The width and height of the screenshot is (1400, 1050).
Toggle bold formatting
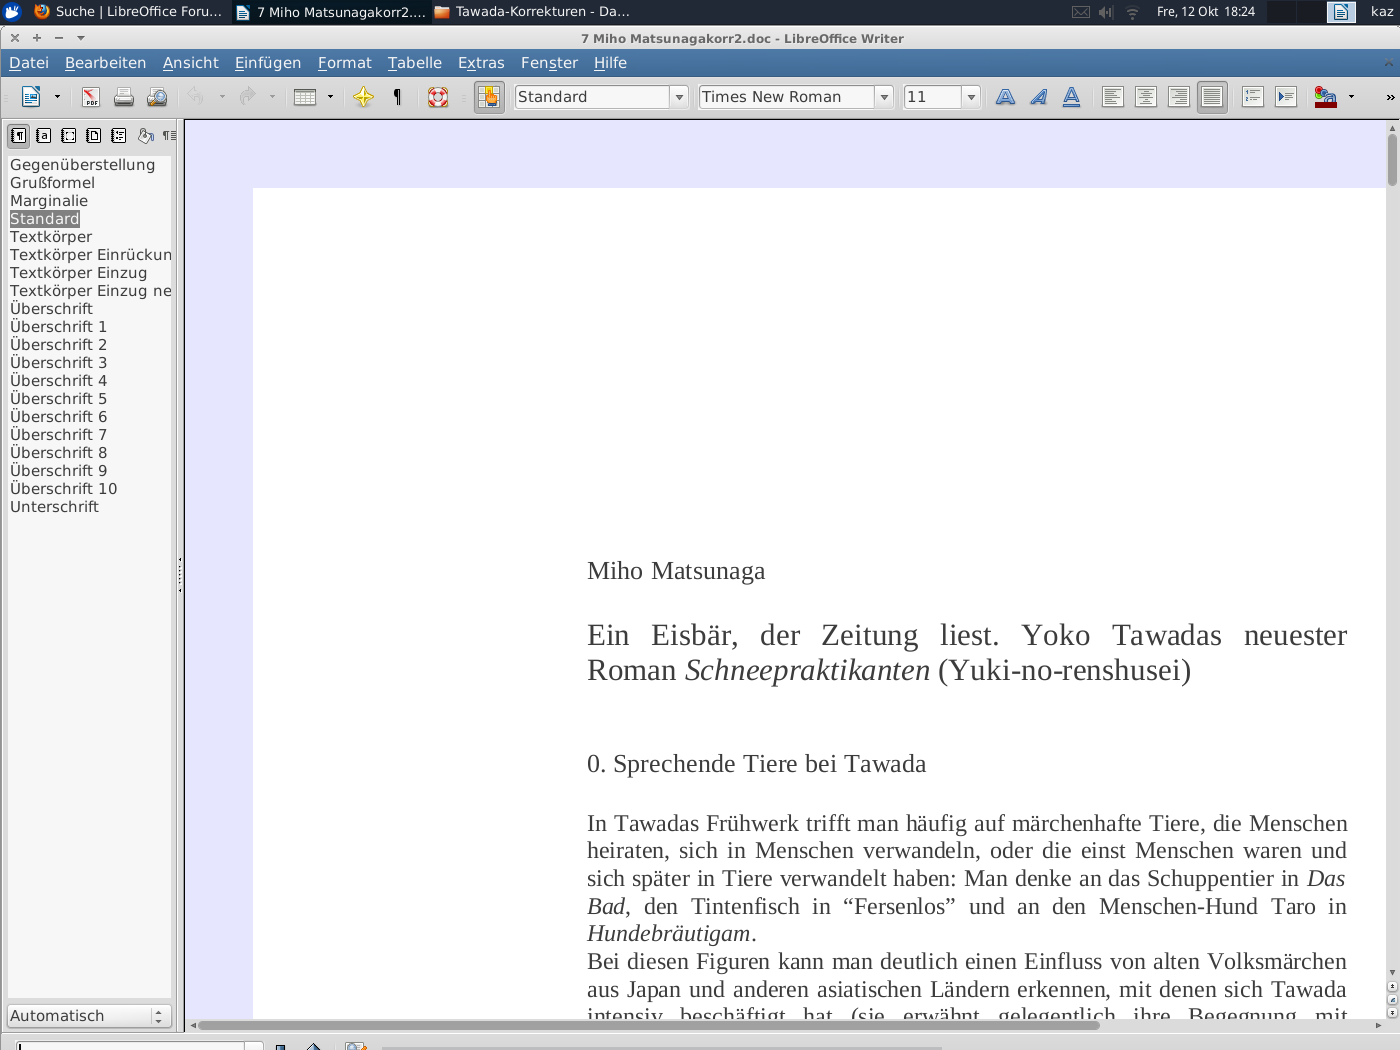1006,97
